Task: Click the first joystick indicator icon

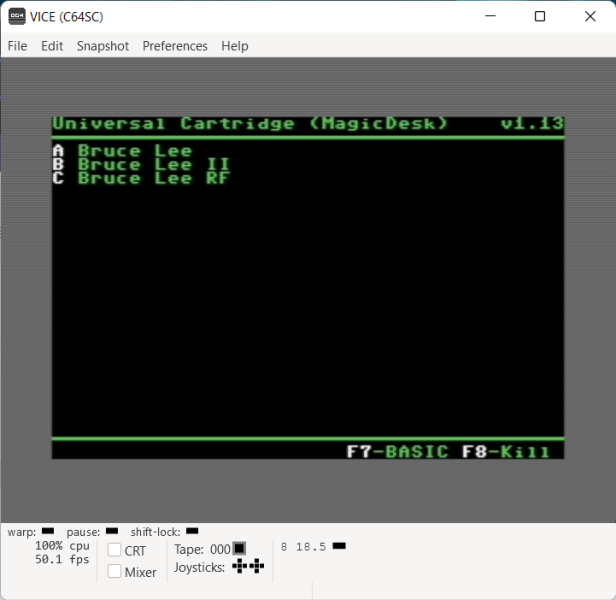Action: coord(240,566)
